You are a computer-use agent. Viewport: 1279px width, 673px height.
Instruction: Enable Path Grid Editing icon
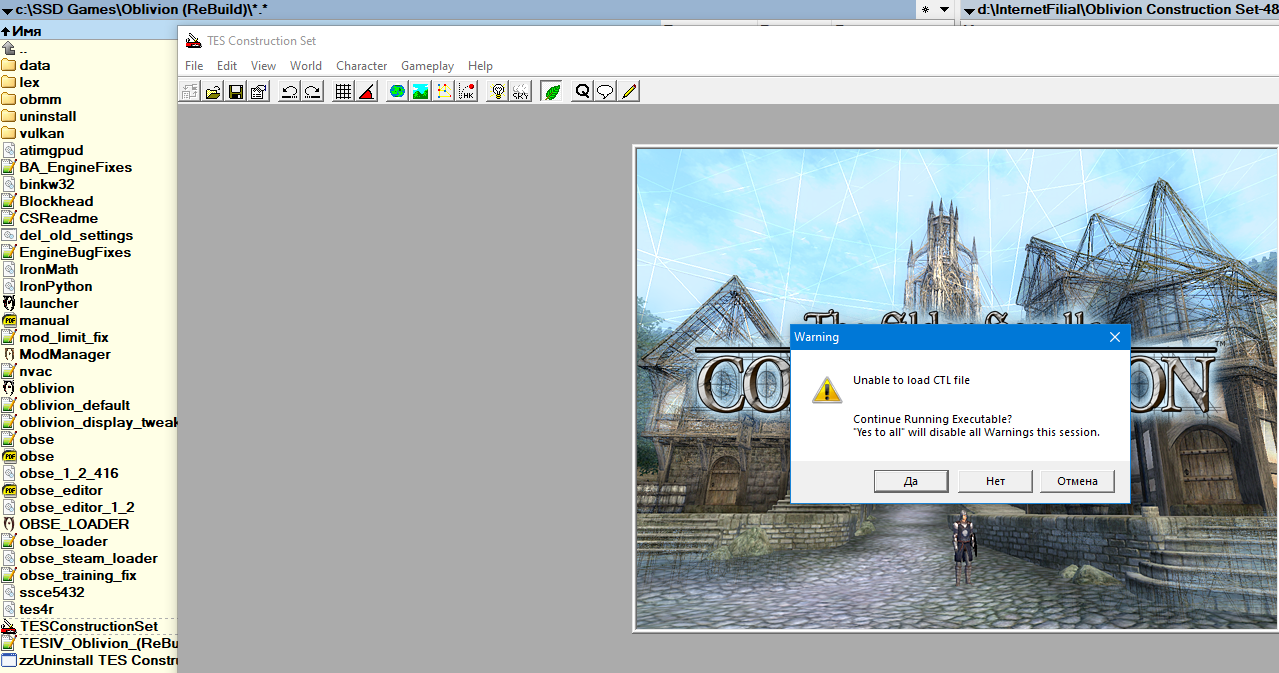pos(443,92)
